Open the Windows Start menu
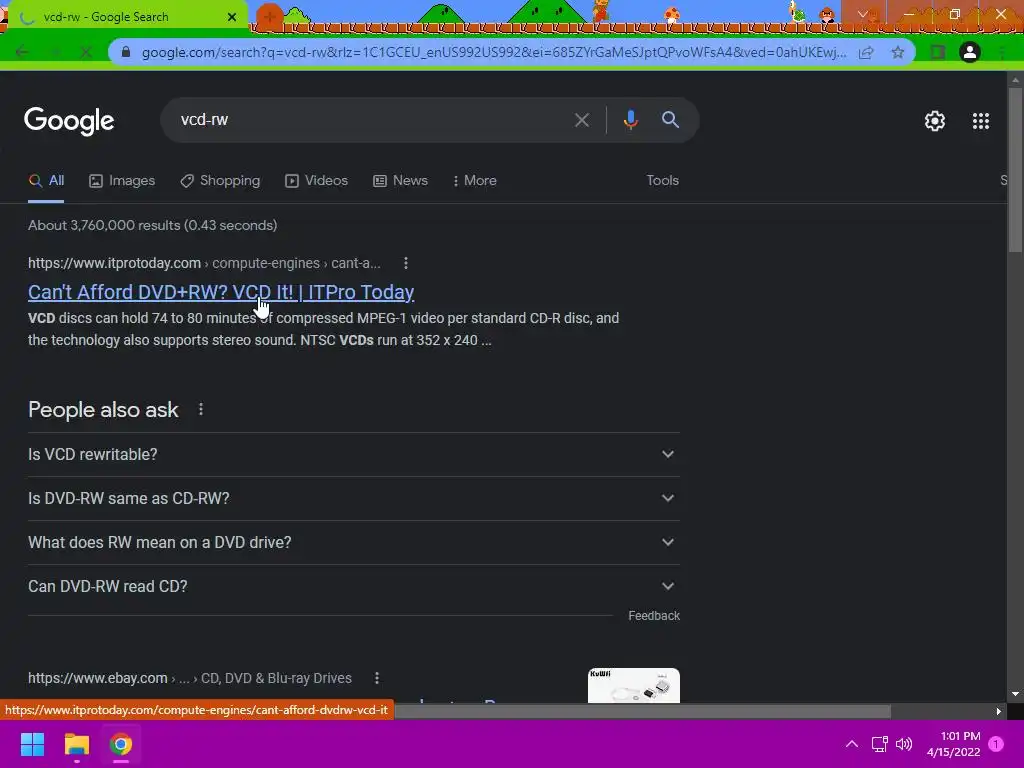 (32, 744)
